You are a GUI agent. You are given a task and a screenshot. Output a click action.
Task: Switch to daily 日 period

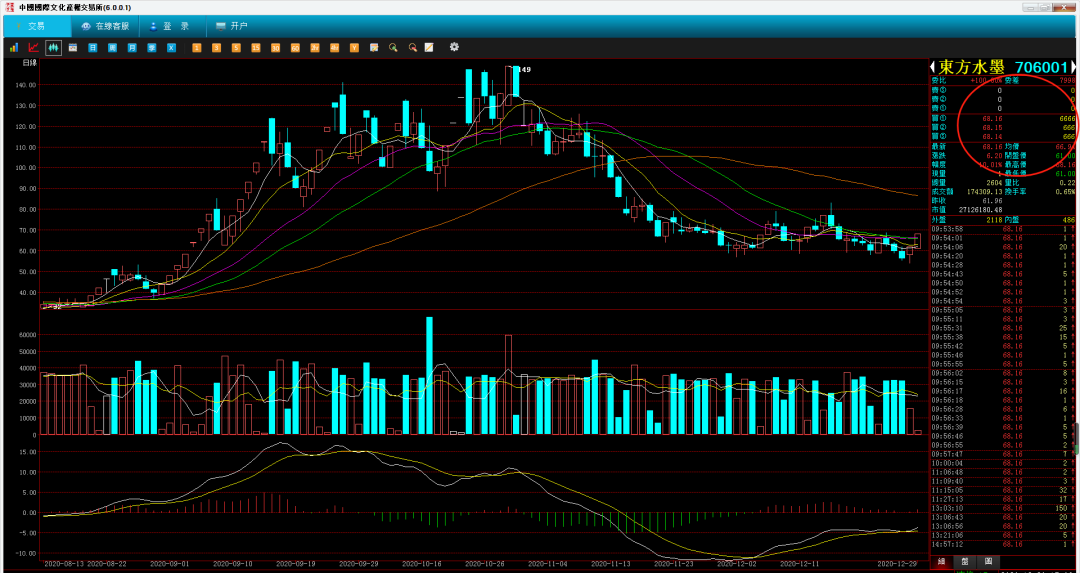(92, 48)
